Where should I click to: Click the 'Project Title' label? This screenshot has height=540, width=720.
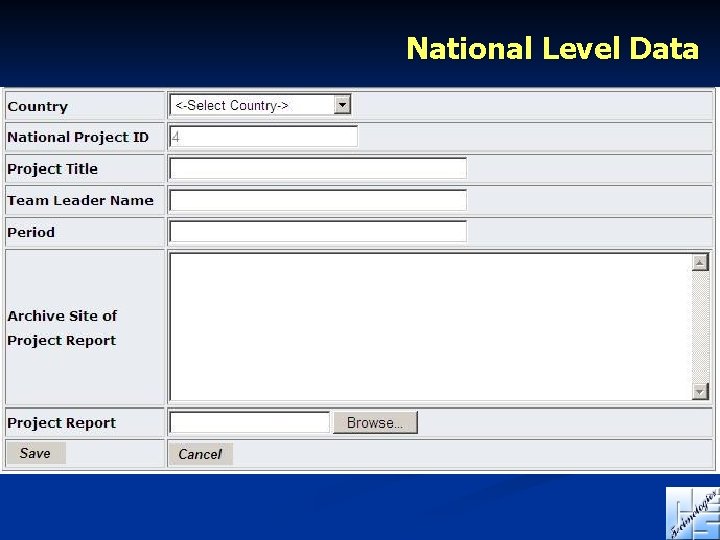(52, 169)
